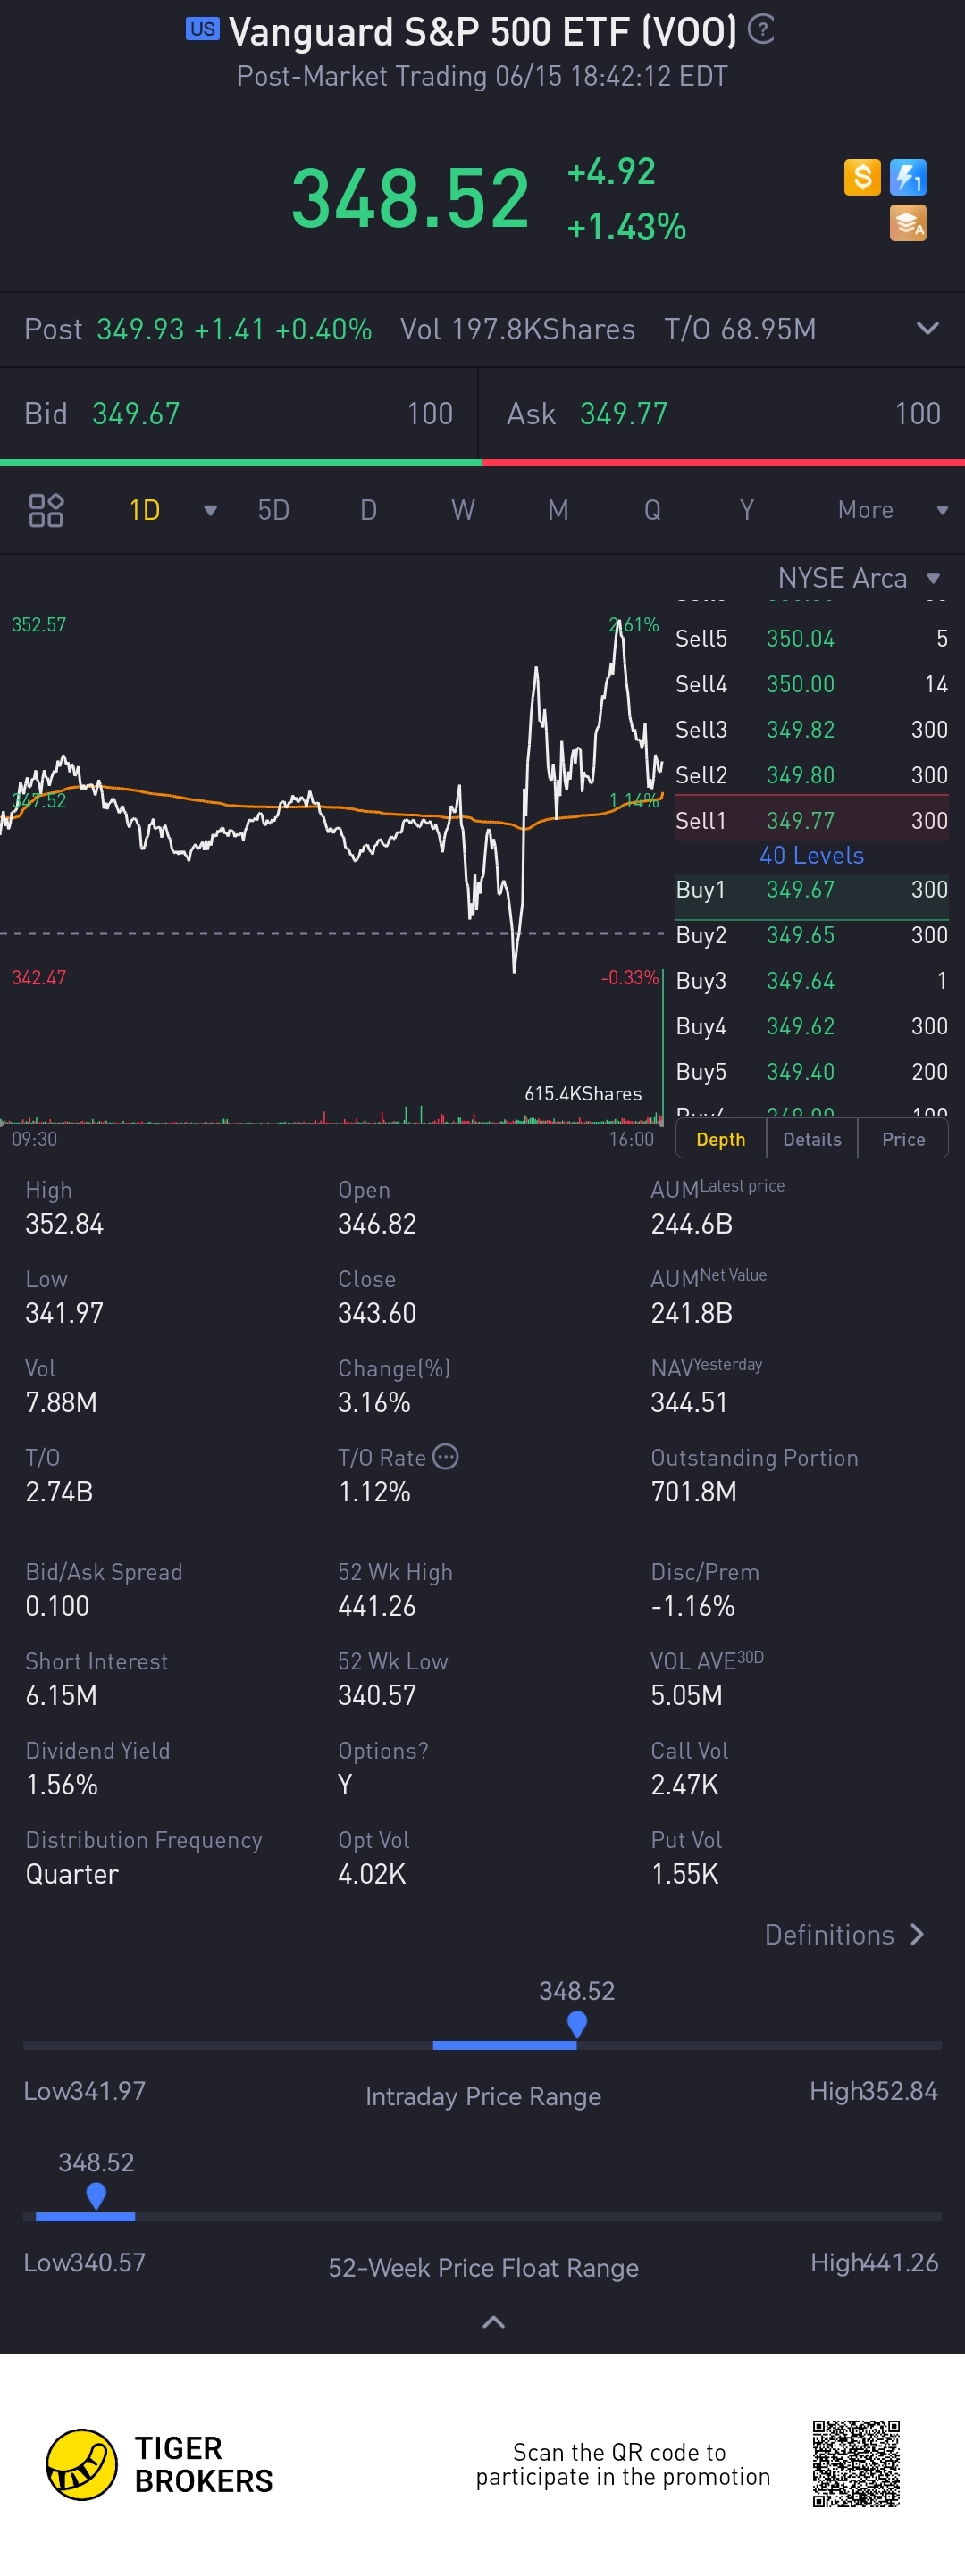Image resolution: width=965 pixels, height=2576 pixels.
Task: Select the Buy5 349.40 order row
Action: coord(812,1072)
